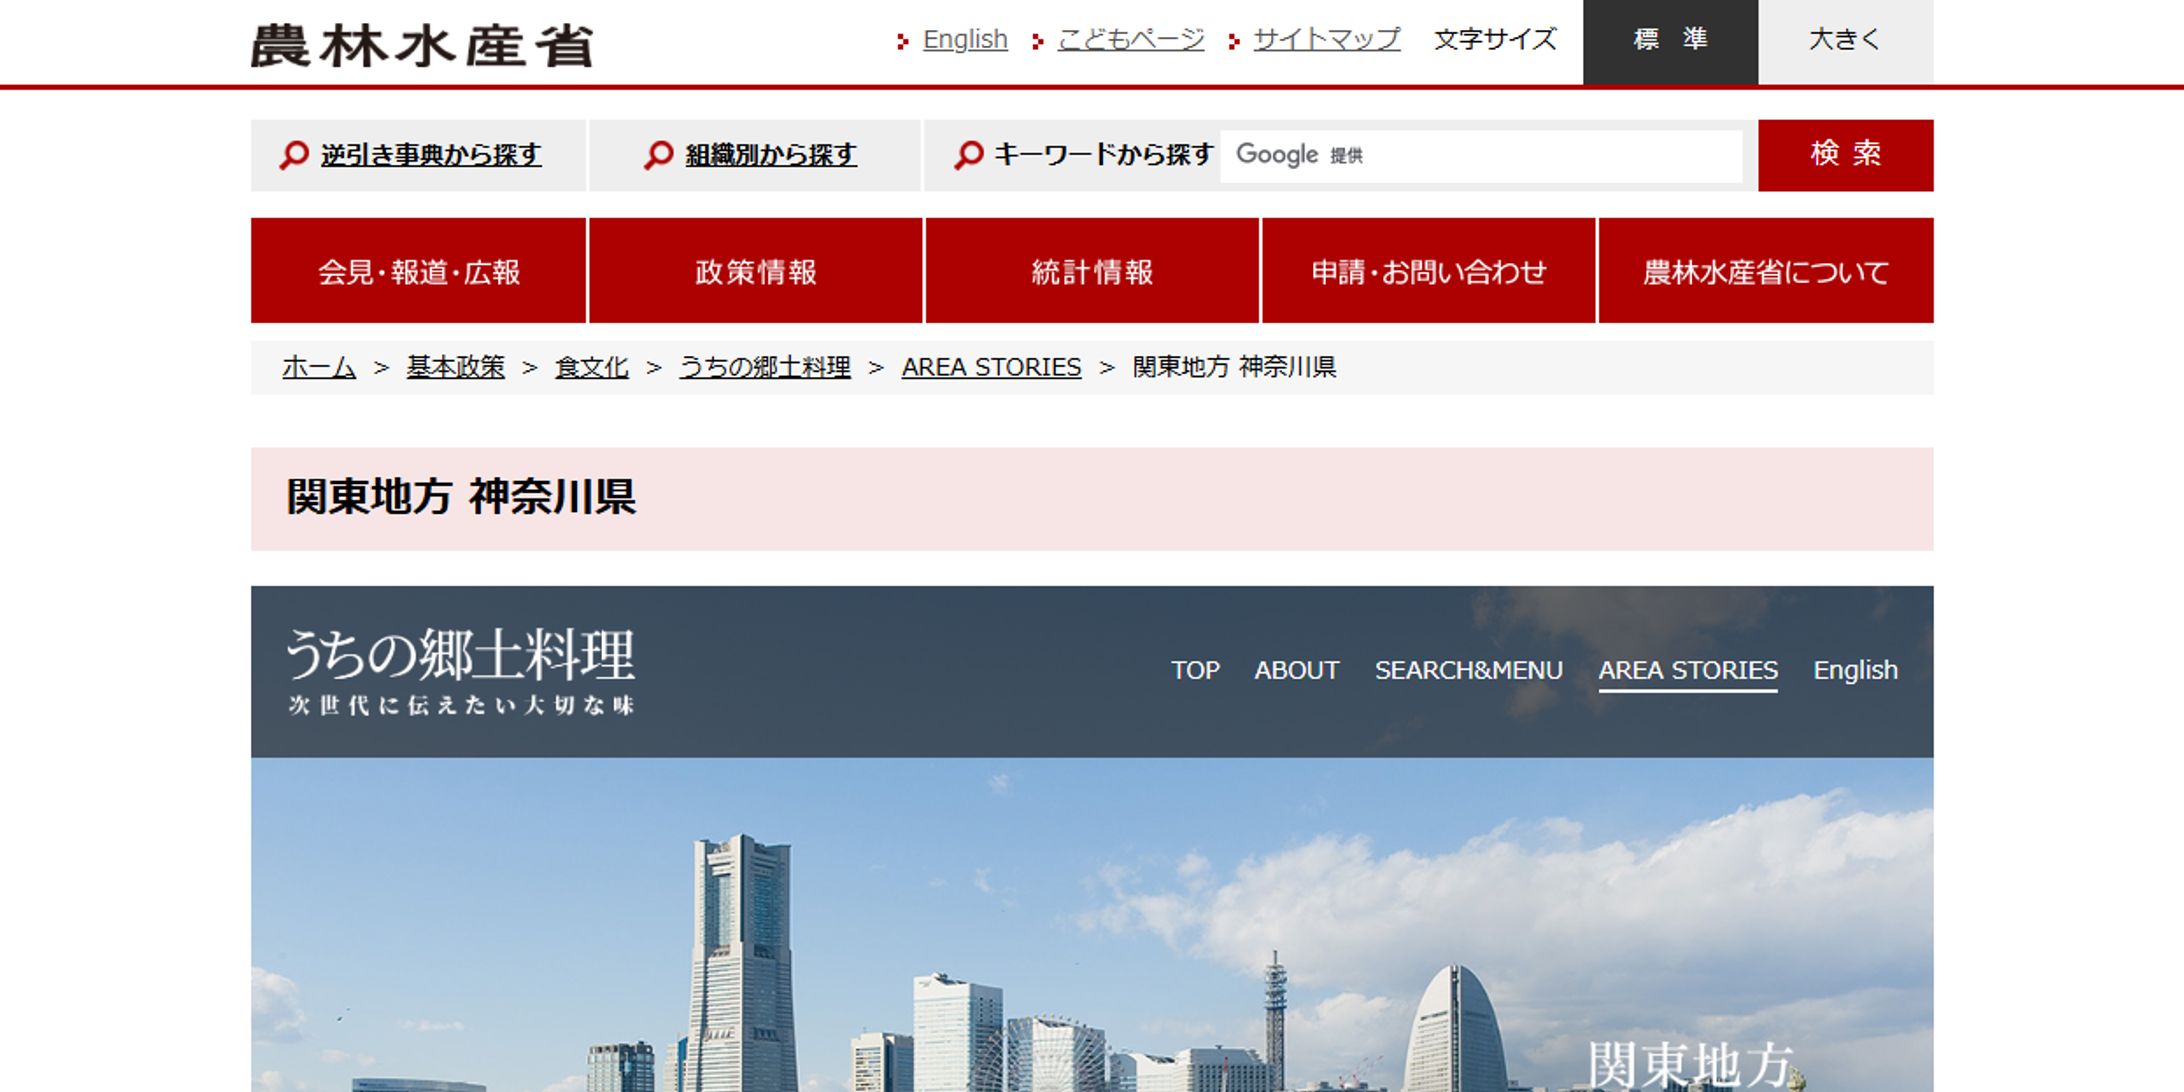Switch to the SEARCH&MENU tab

point(1469,670)
